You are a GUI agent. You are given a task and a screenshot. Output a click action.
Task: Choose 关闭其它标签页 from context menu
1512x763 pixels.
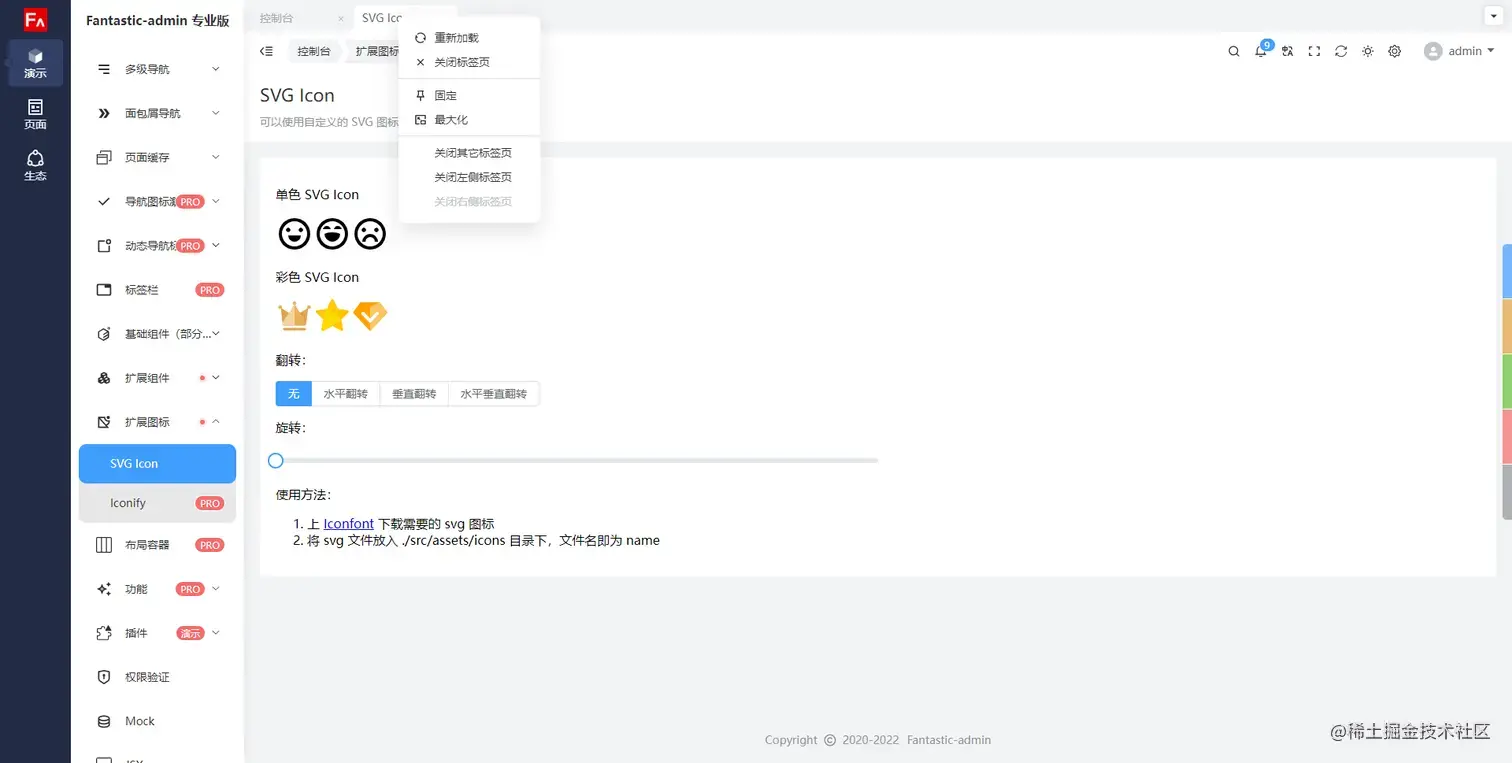coord(469,153)
